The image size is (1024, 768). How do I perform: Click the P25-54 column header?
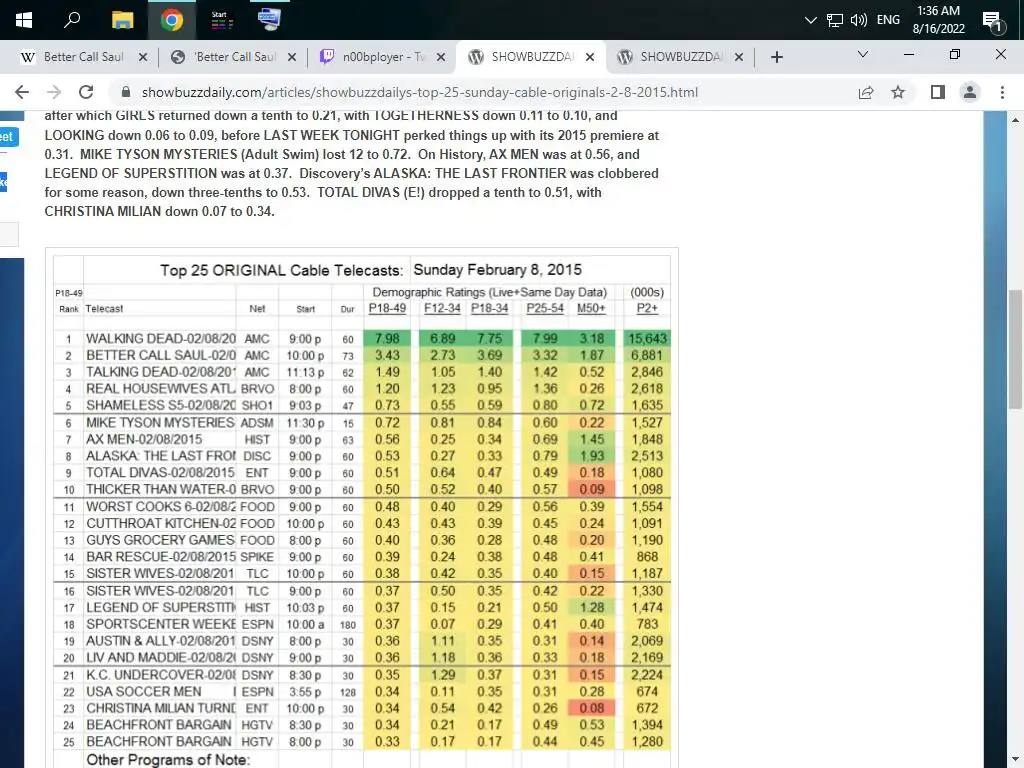coord(545,308)
